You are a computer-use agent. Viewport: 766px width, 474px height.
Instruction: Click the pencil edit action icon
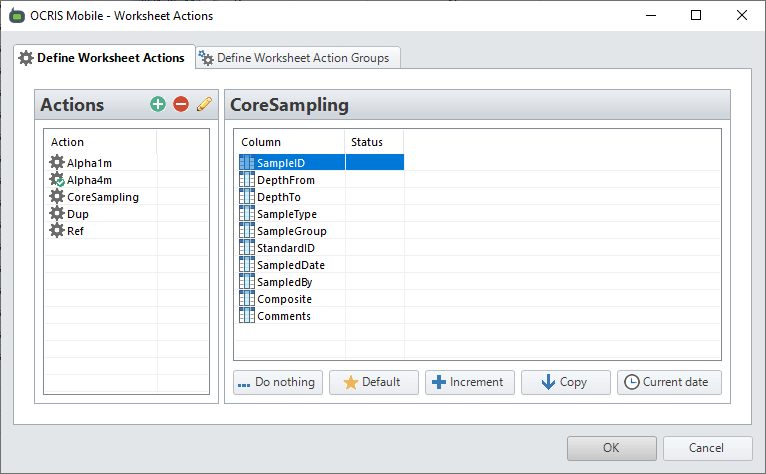coord(204,105)
